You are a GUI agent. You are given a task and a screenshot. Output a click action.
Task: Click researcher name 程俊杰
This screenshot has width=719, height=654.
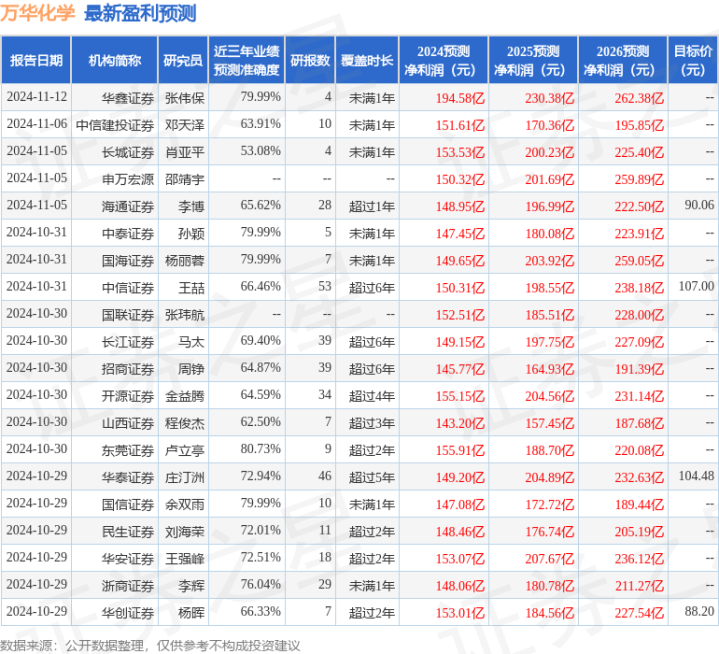pyautogui.click(x=184, y=423)
